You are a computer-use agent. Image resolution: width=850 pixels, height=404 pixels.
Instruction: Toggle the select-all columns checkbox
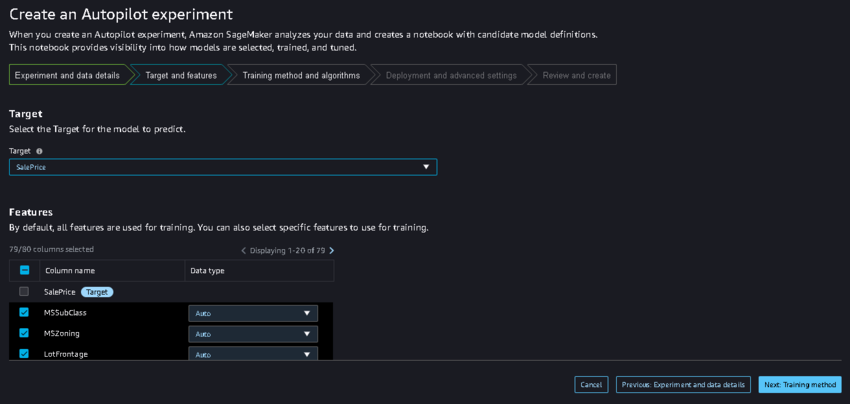(24, 270)
